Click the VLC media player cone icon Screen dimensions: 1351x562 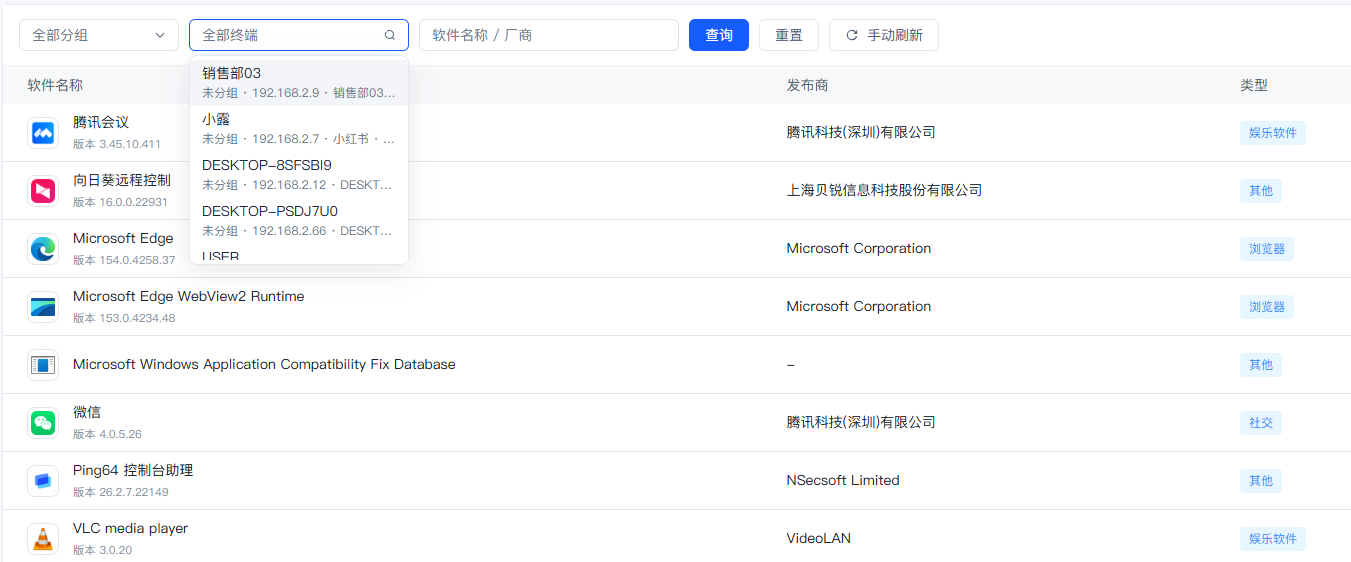(43, 539)
